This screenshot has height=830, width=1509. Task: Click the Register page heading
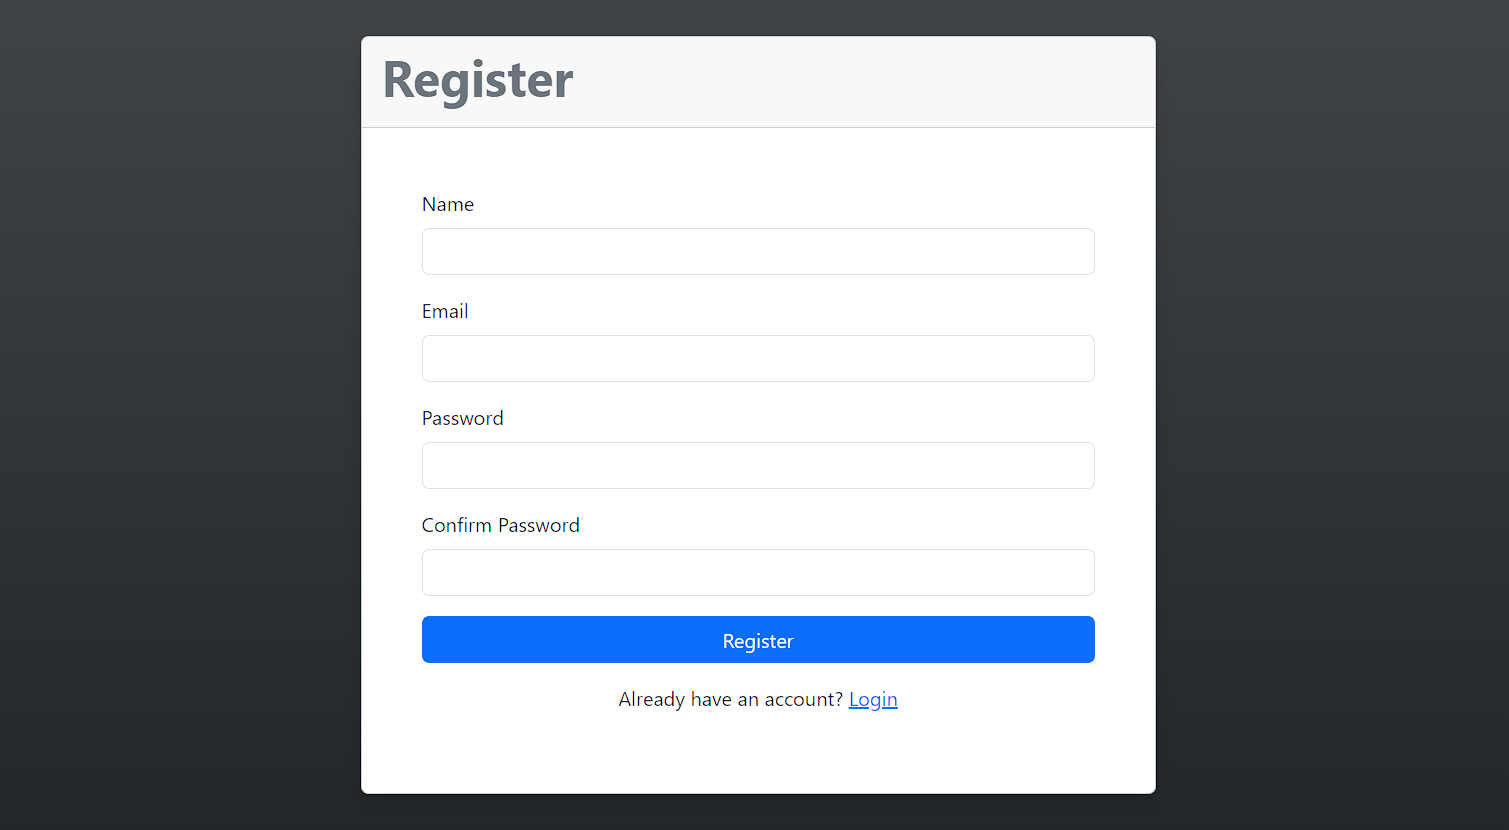tap(477, 81)
